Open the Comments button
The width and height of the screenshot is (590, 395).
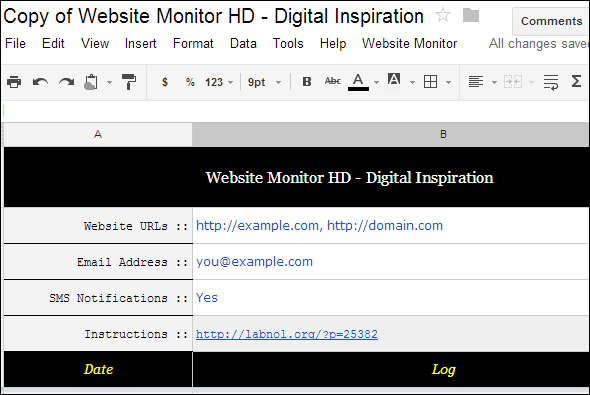[551, 21]
